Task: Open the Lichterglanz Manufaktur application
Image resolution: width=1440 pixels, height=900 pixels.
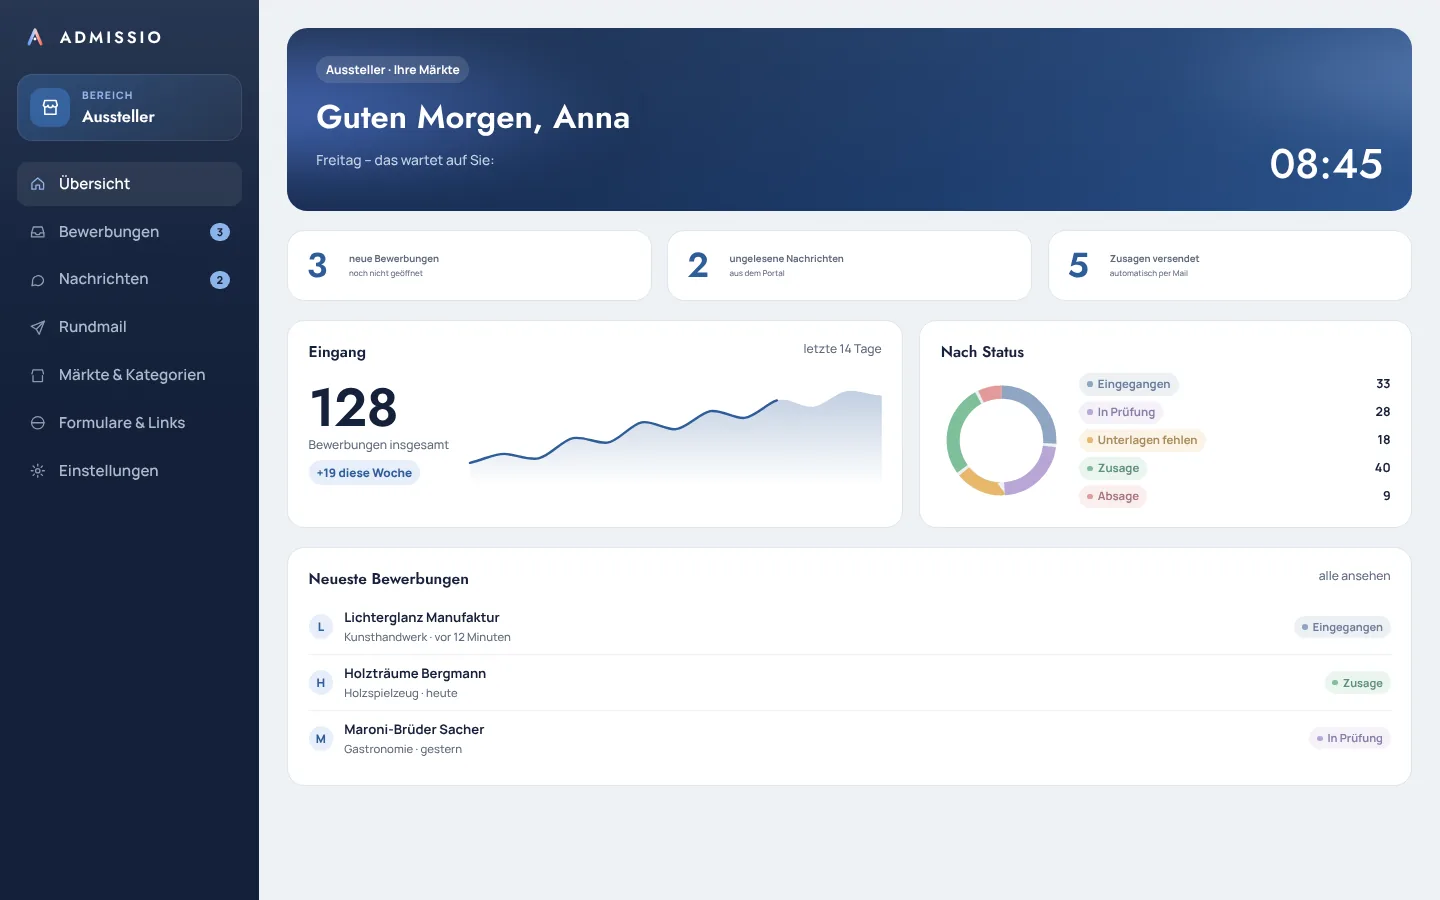Action: coord(850,627)
